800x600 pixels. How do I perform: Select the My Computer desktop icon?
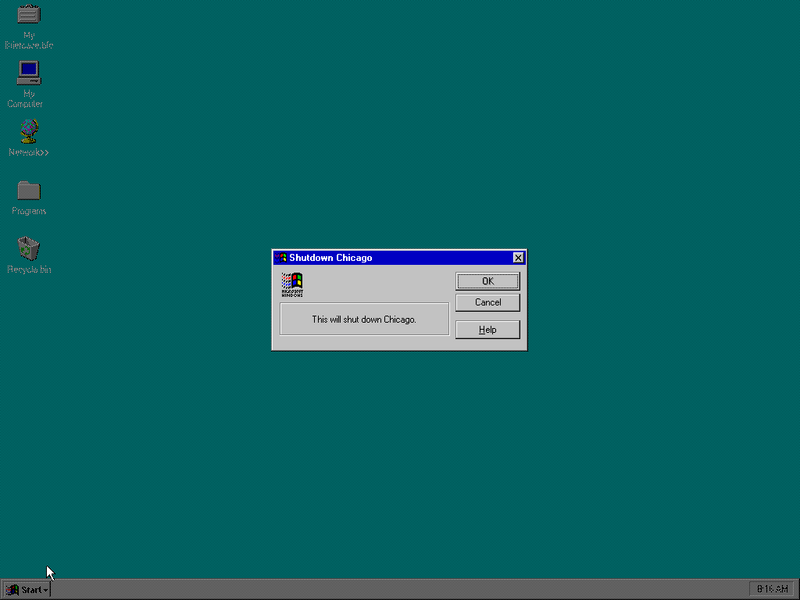[x=29, y=73]
